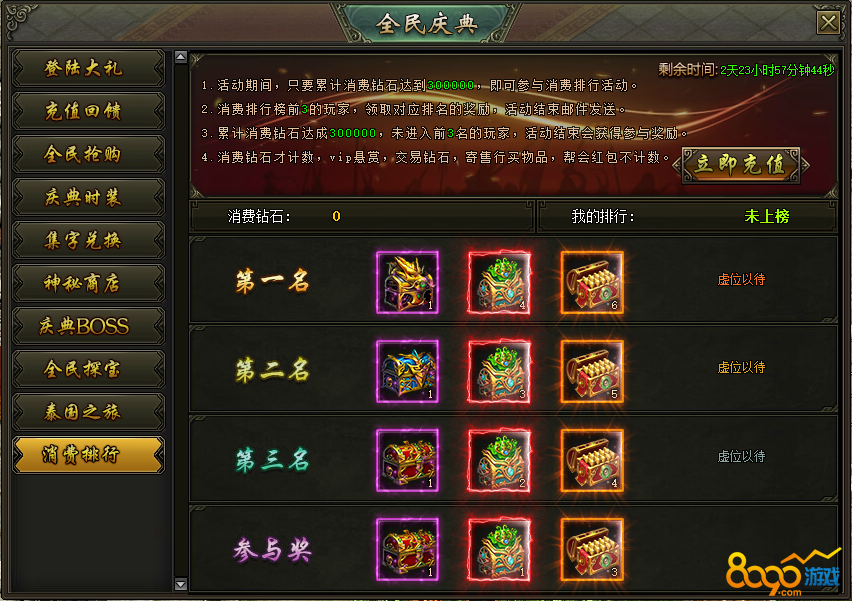Open the 神秘商店 tab
The image size is (852, 601).
[88, 283]
